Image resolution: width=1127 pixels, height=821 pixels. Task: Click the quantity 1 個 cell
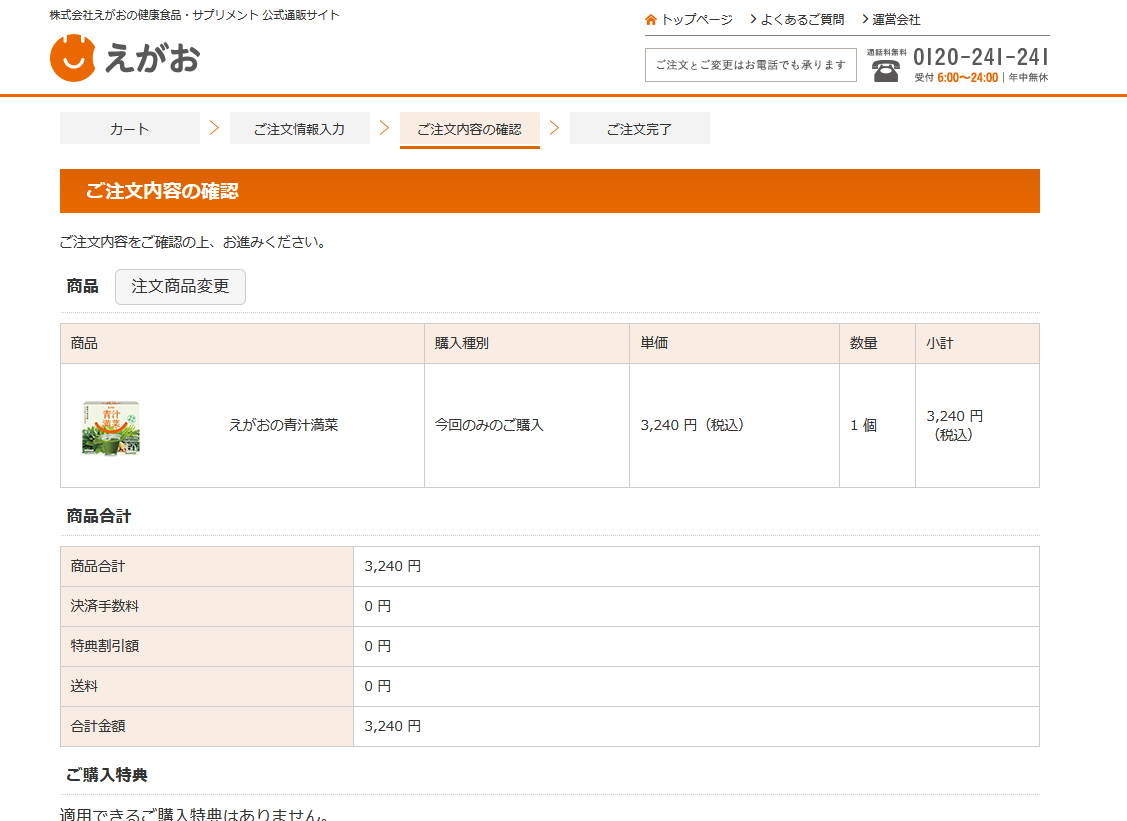[878, 426]
